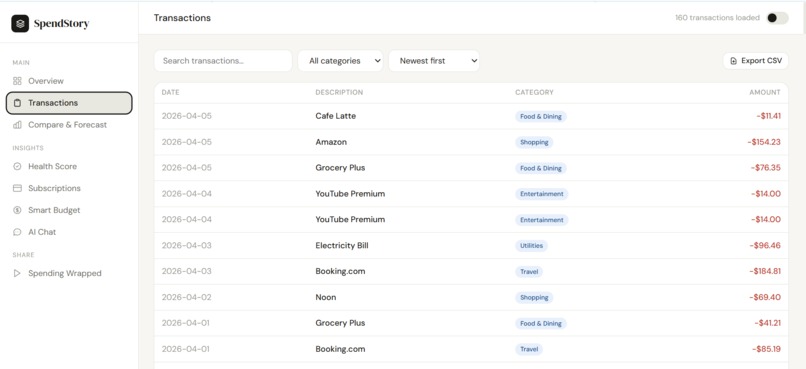The width and height of the screenshot is (806, 369).
Task: Click the AMOUNT column header
Action: click(765, 93)
